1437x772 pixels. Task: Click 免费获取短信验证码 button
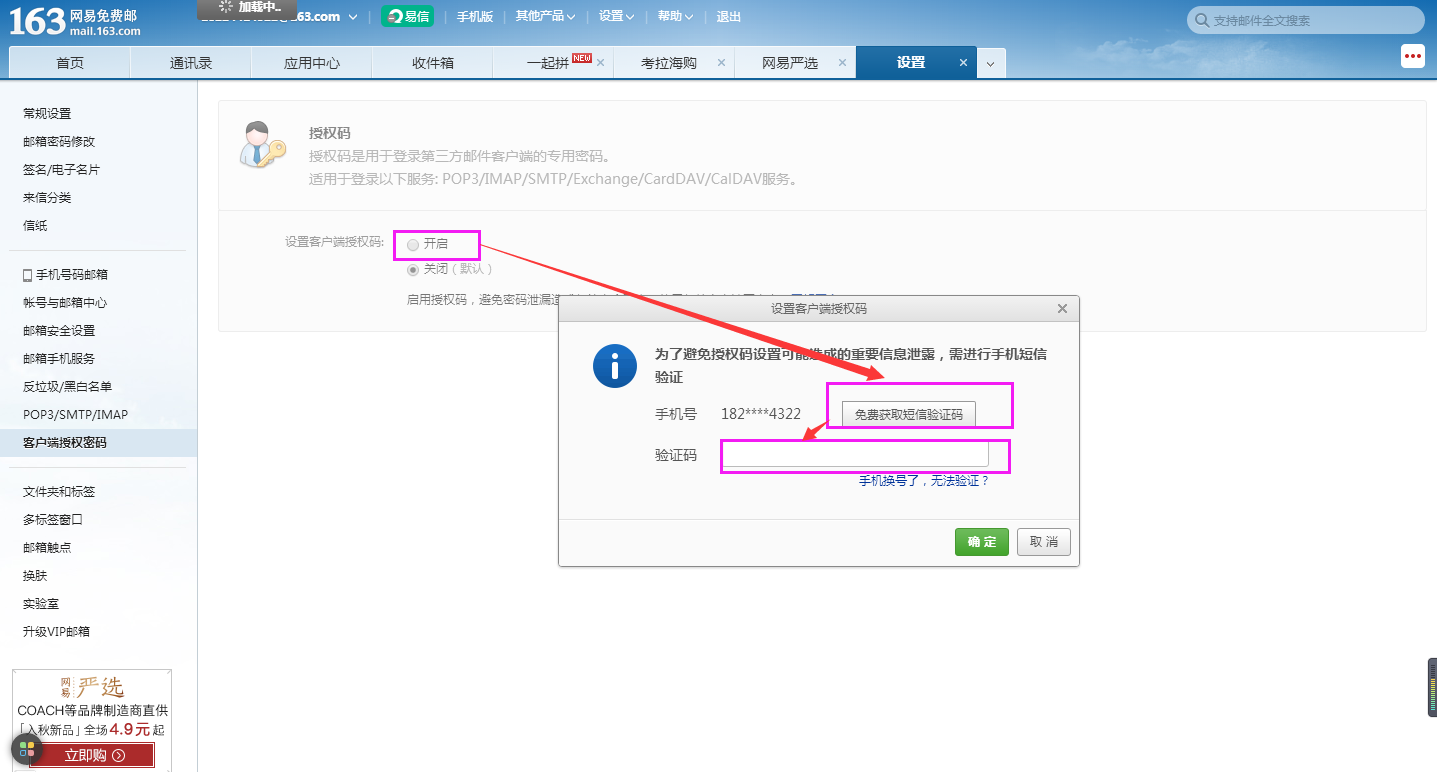point(908,414)
